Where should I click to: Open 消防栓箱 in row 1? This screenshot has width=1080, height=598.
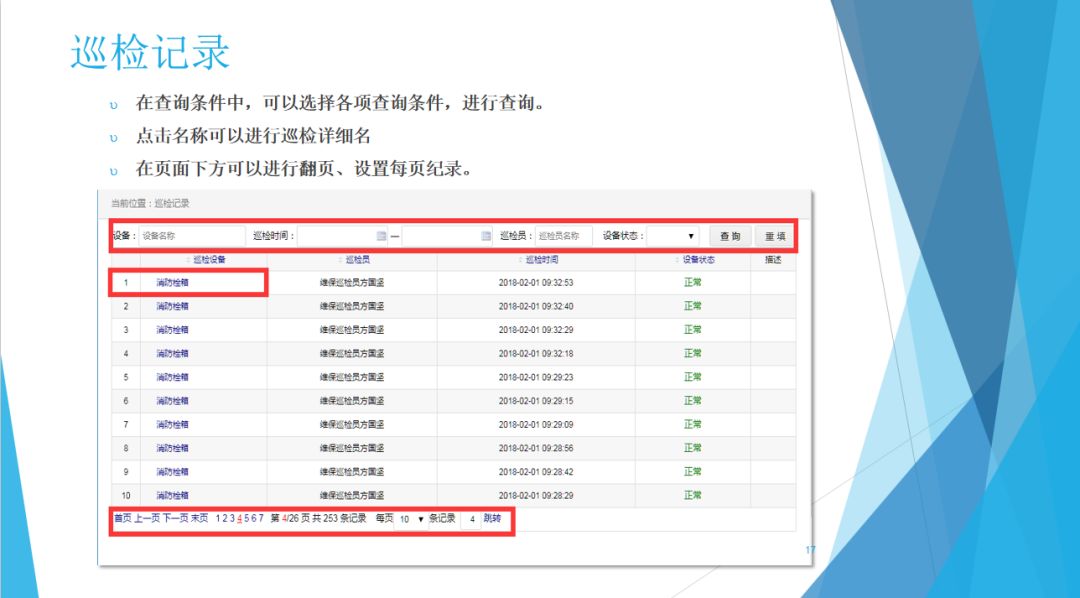172,282
